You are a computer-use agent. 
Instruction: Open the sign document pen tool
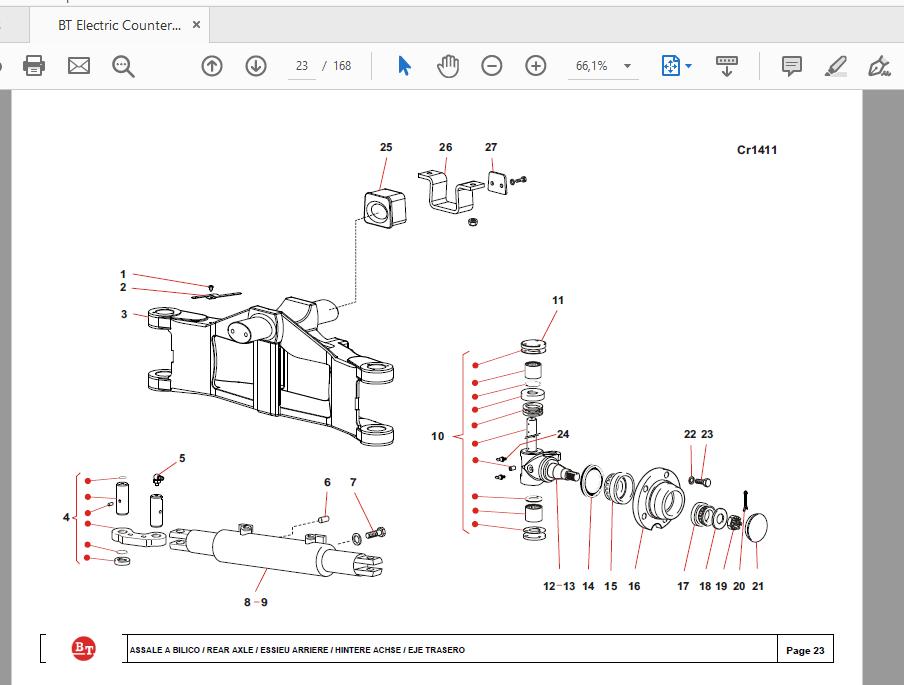tap(879, 66)
